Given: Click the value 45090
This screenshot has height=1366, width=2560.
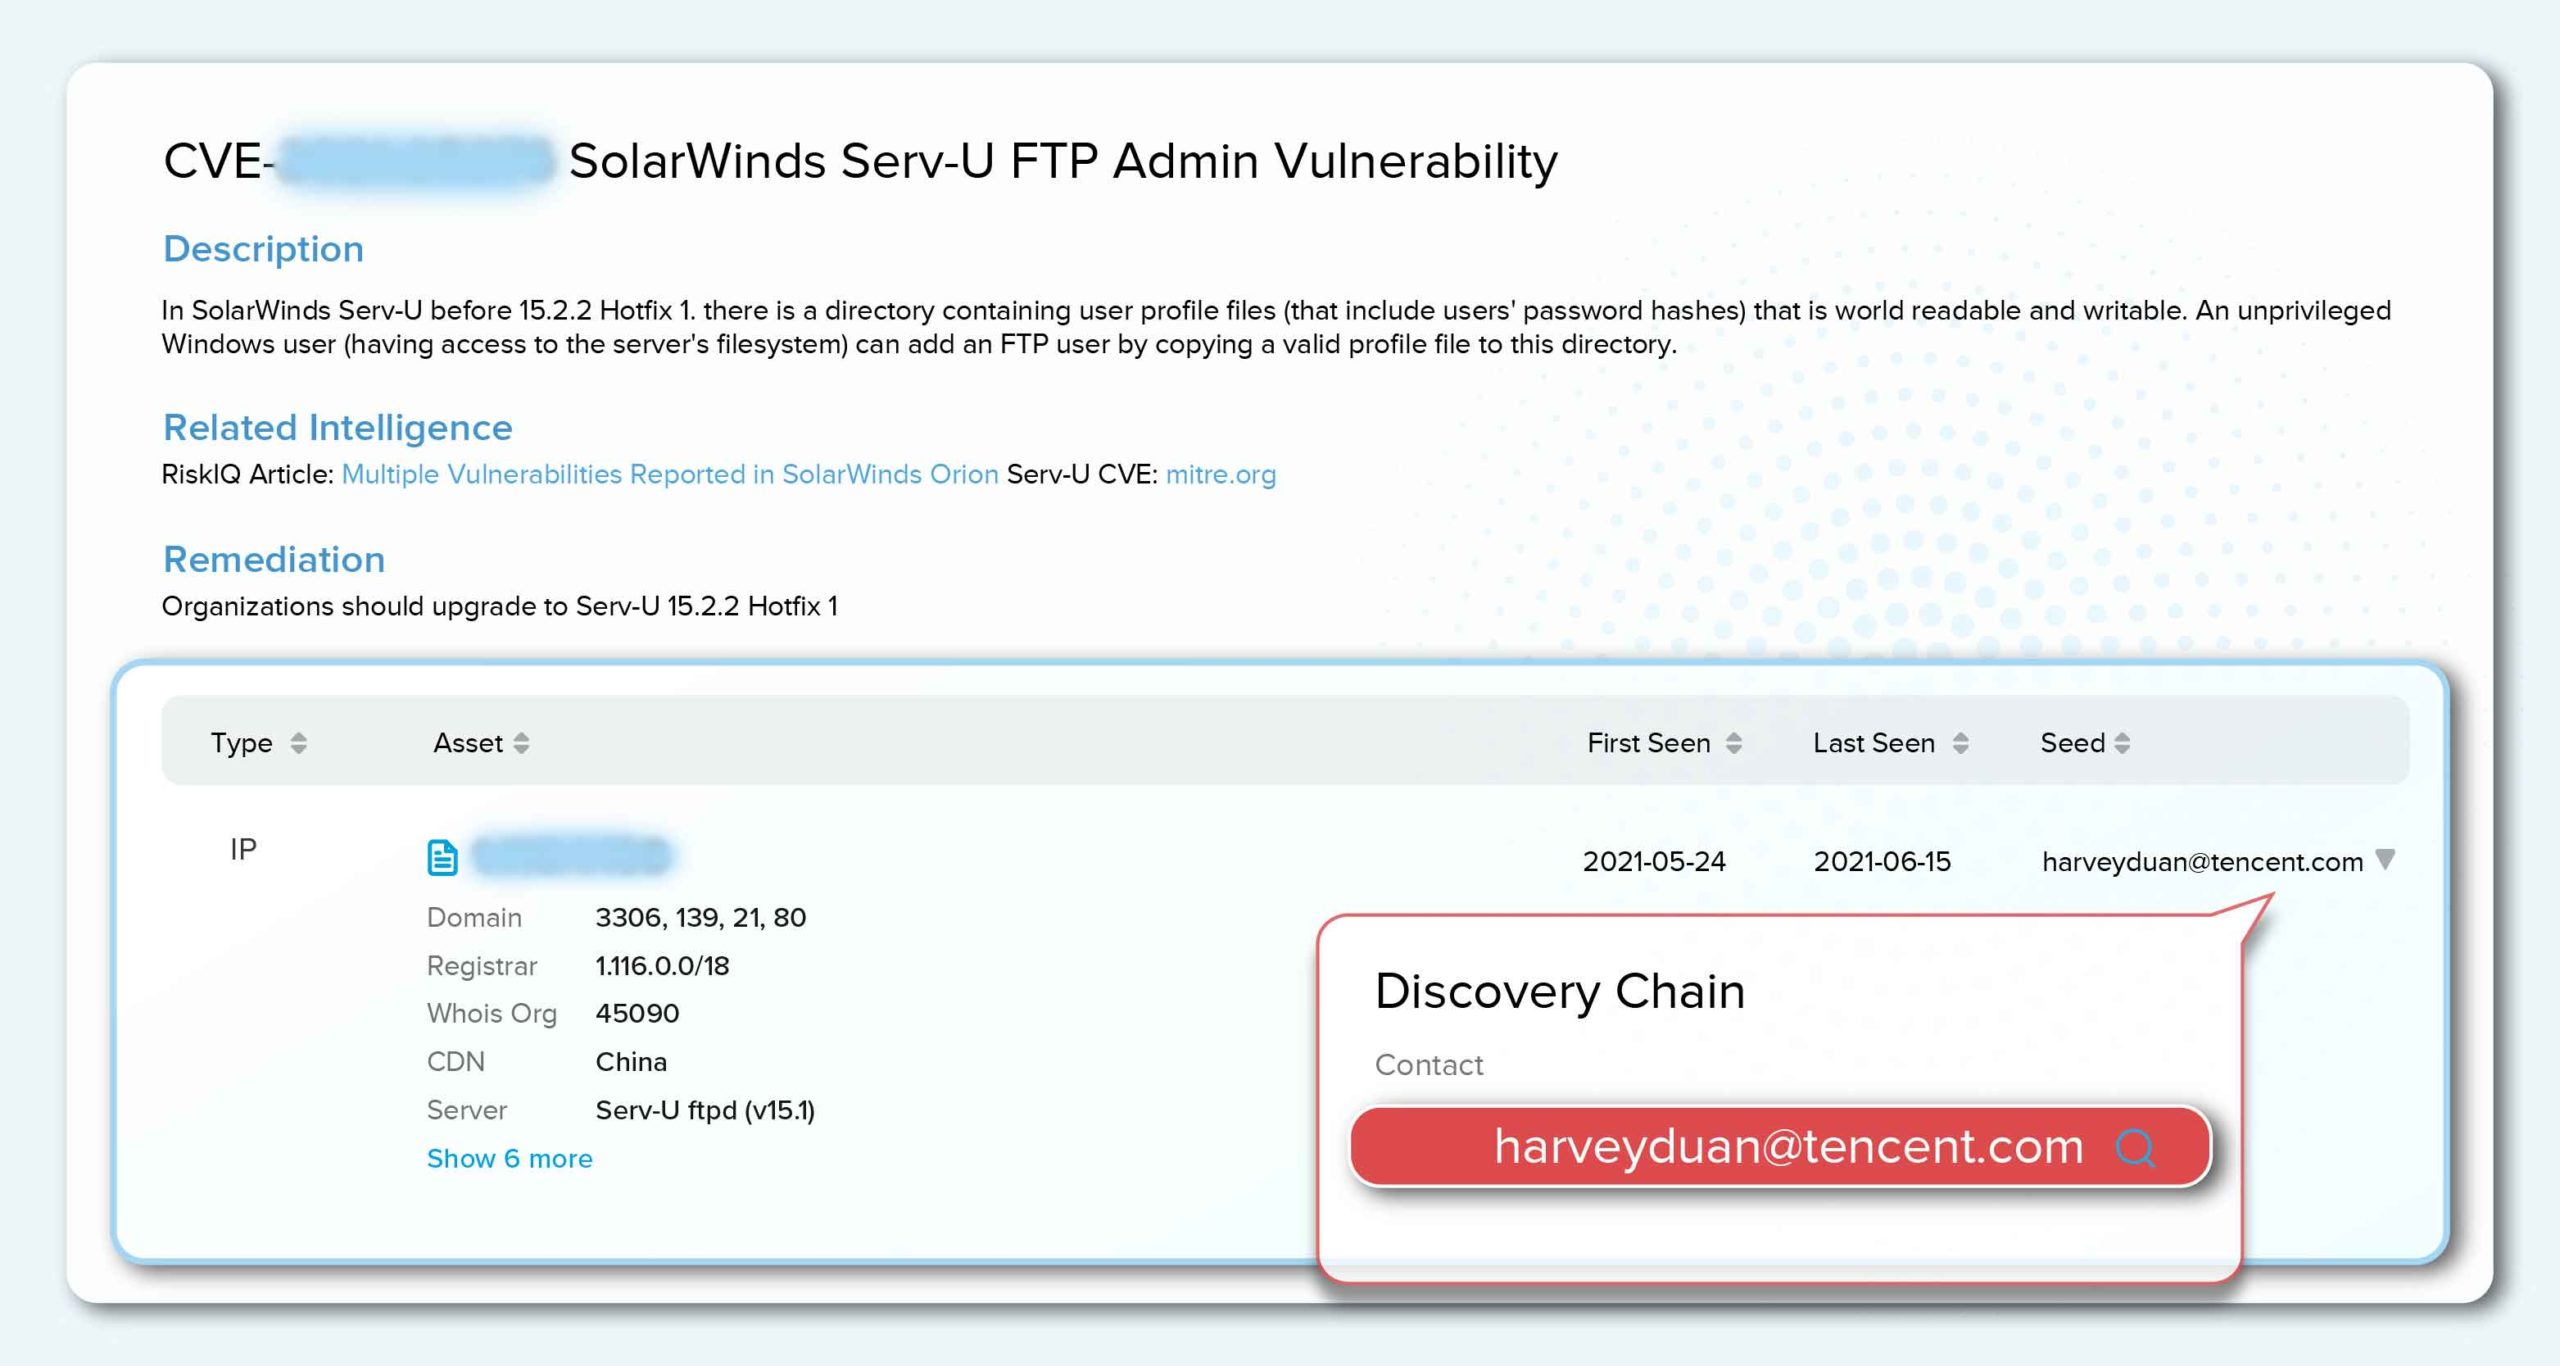Looking at the screenshot, I should (x=637, y=1014).
